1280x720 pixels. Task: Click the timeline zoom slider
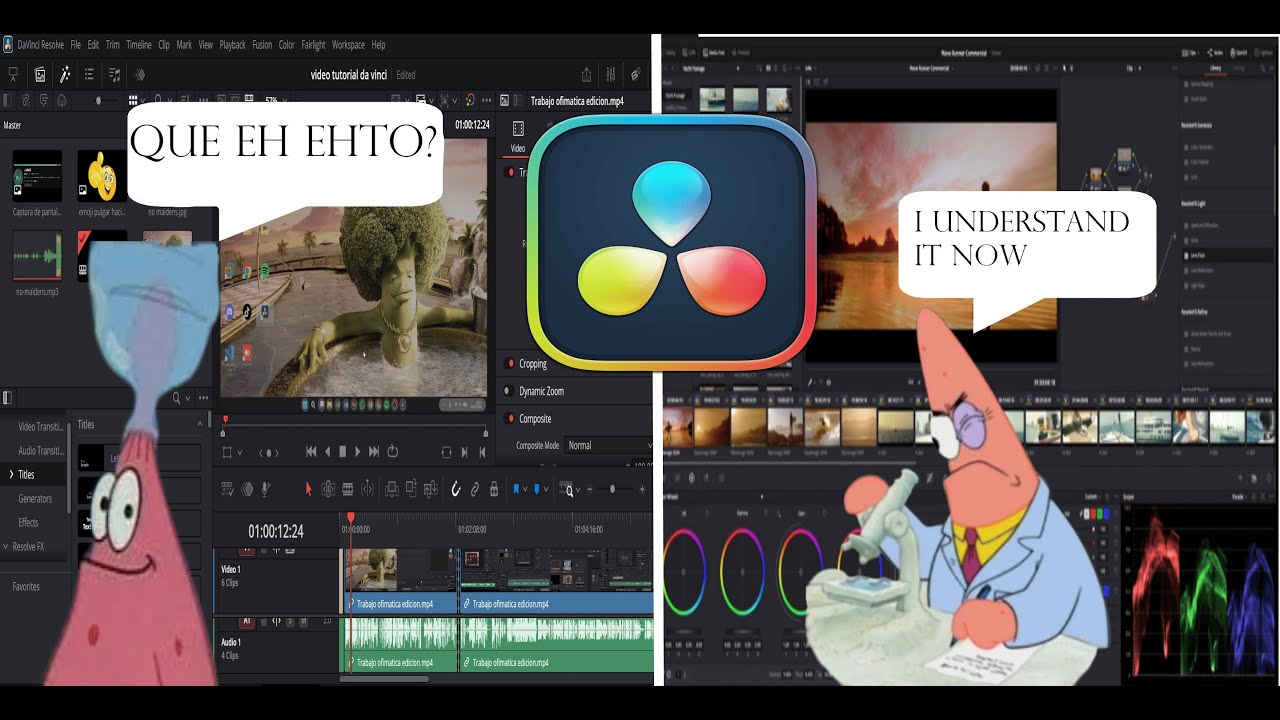pyautogui.click(x=613, y=489)
